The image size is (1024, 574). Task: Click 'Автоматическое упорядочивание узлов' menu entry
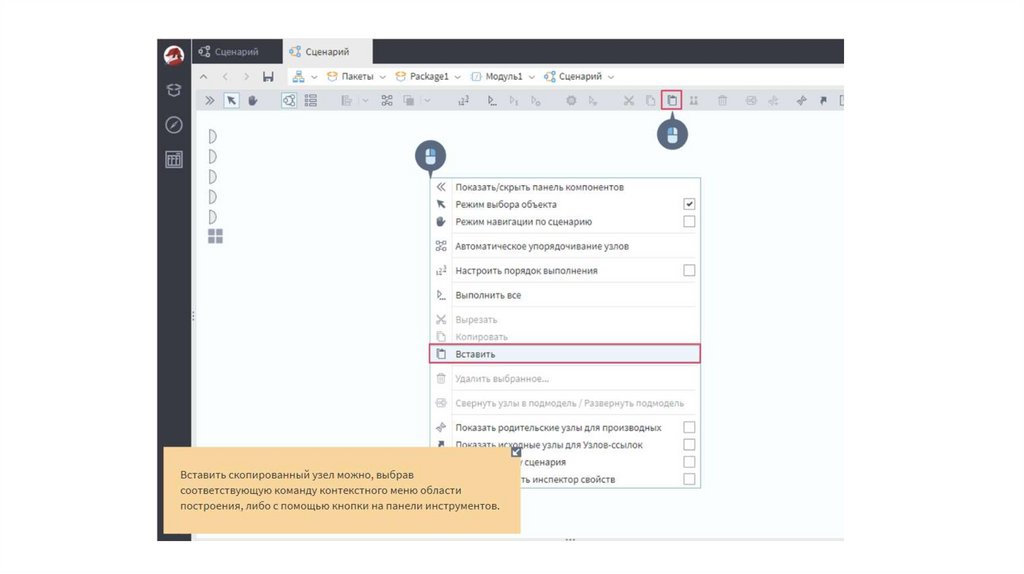541,246
